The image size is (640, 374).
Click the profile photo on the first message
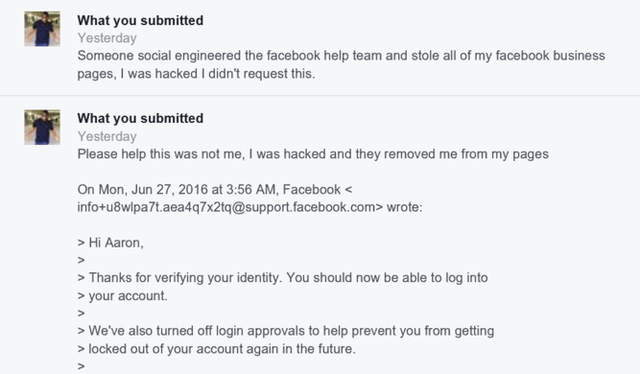42,29
